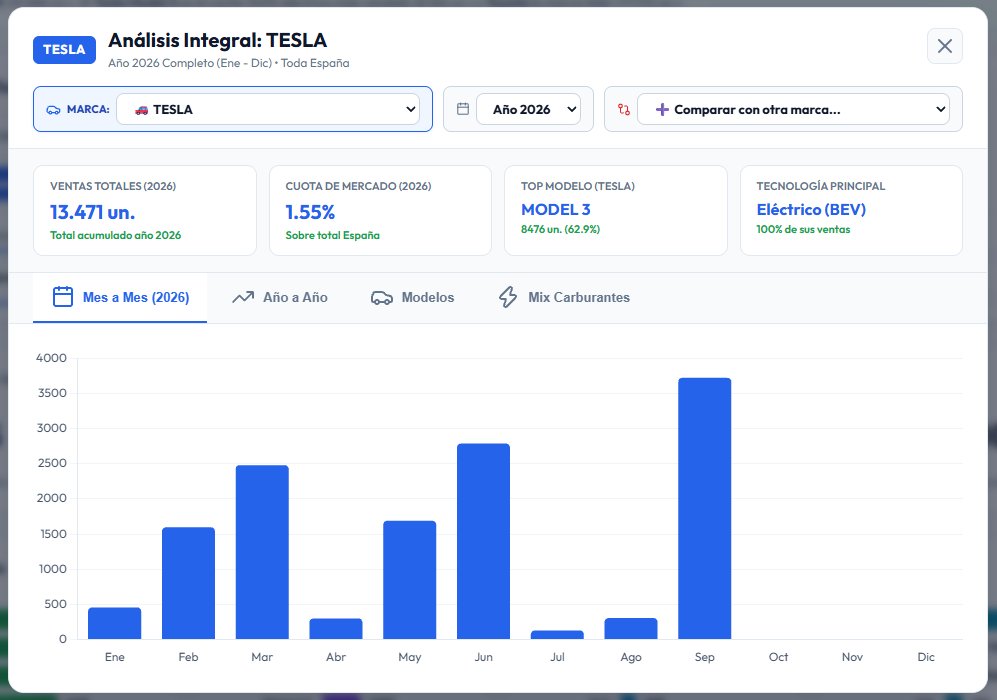Click the Nov label on the x-axis
This screenshot has width=997, height=700.
pos(852,657)
